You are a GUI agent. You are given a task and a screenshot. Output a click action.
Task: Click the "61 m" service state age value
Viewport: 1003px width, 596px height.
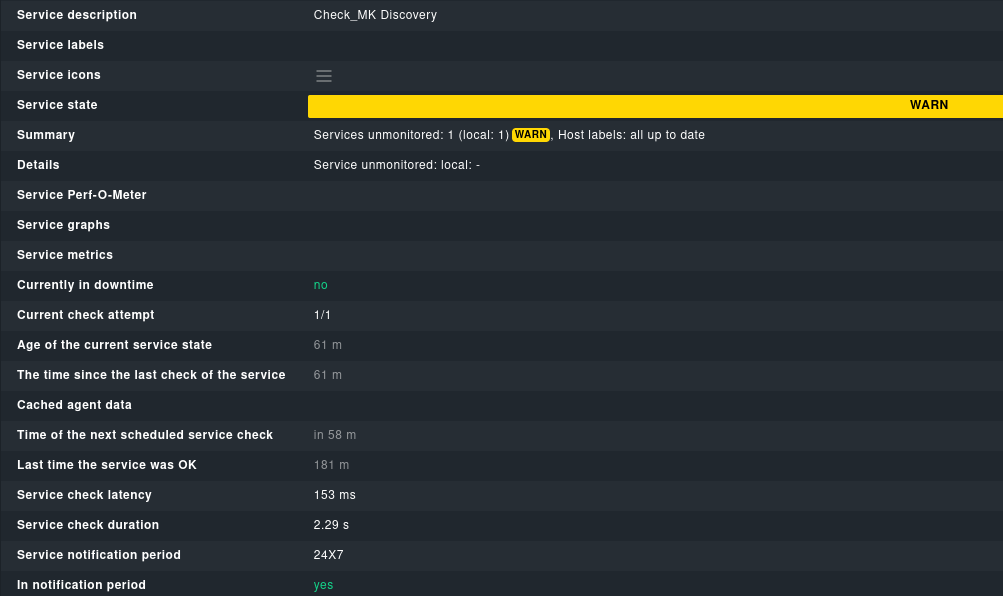327,345
